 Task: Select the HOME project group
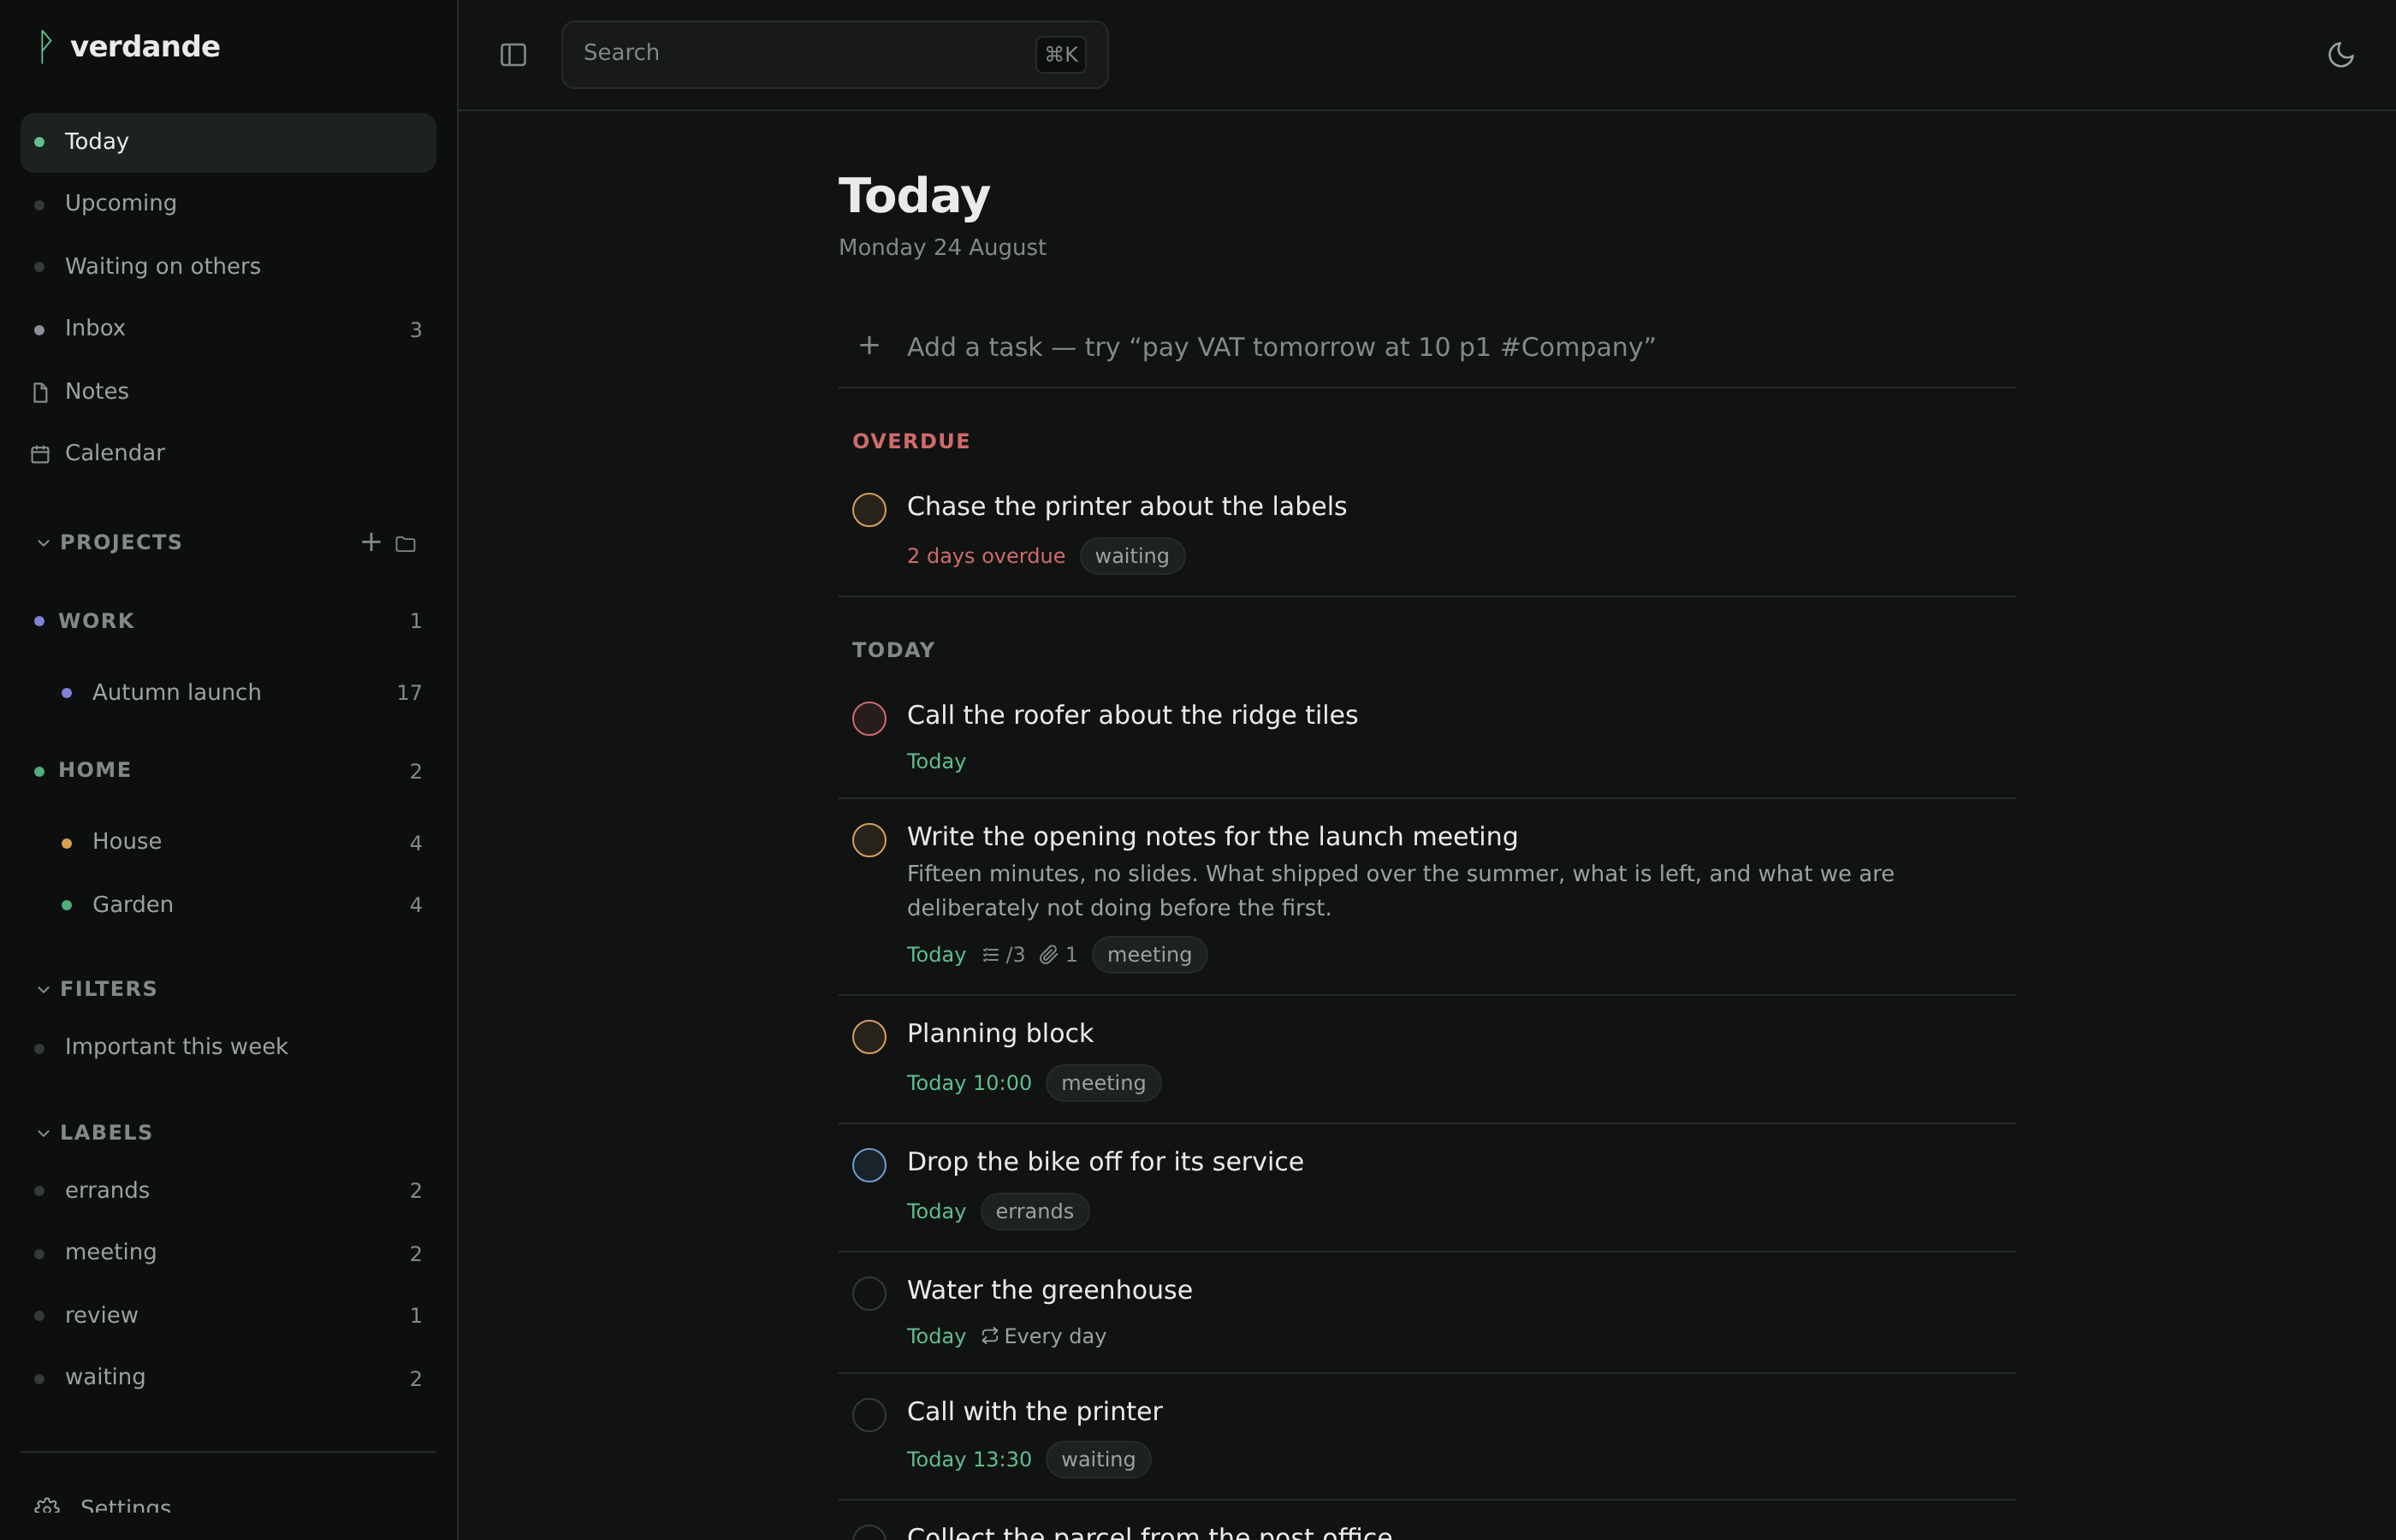pos(228,770)
